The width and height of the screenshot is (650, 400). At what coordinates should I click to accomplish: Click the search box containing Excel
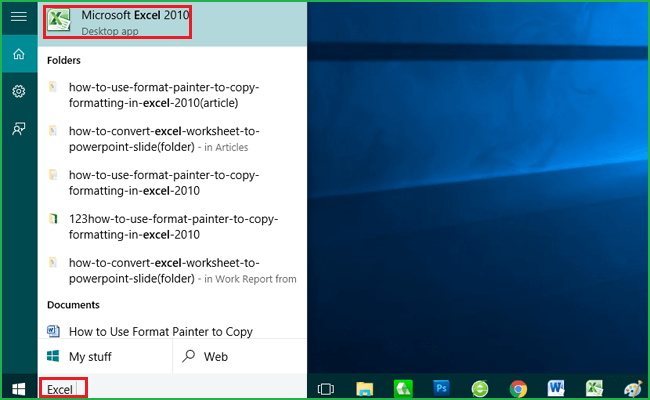click(63, 388)
